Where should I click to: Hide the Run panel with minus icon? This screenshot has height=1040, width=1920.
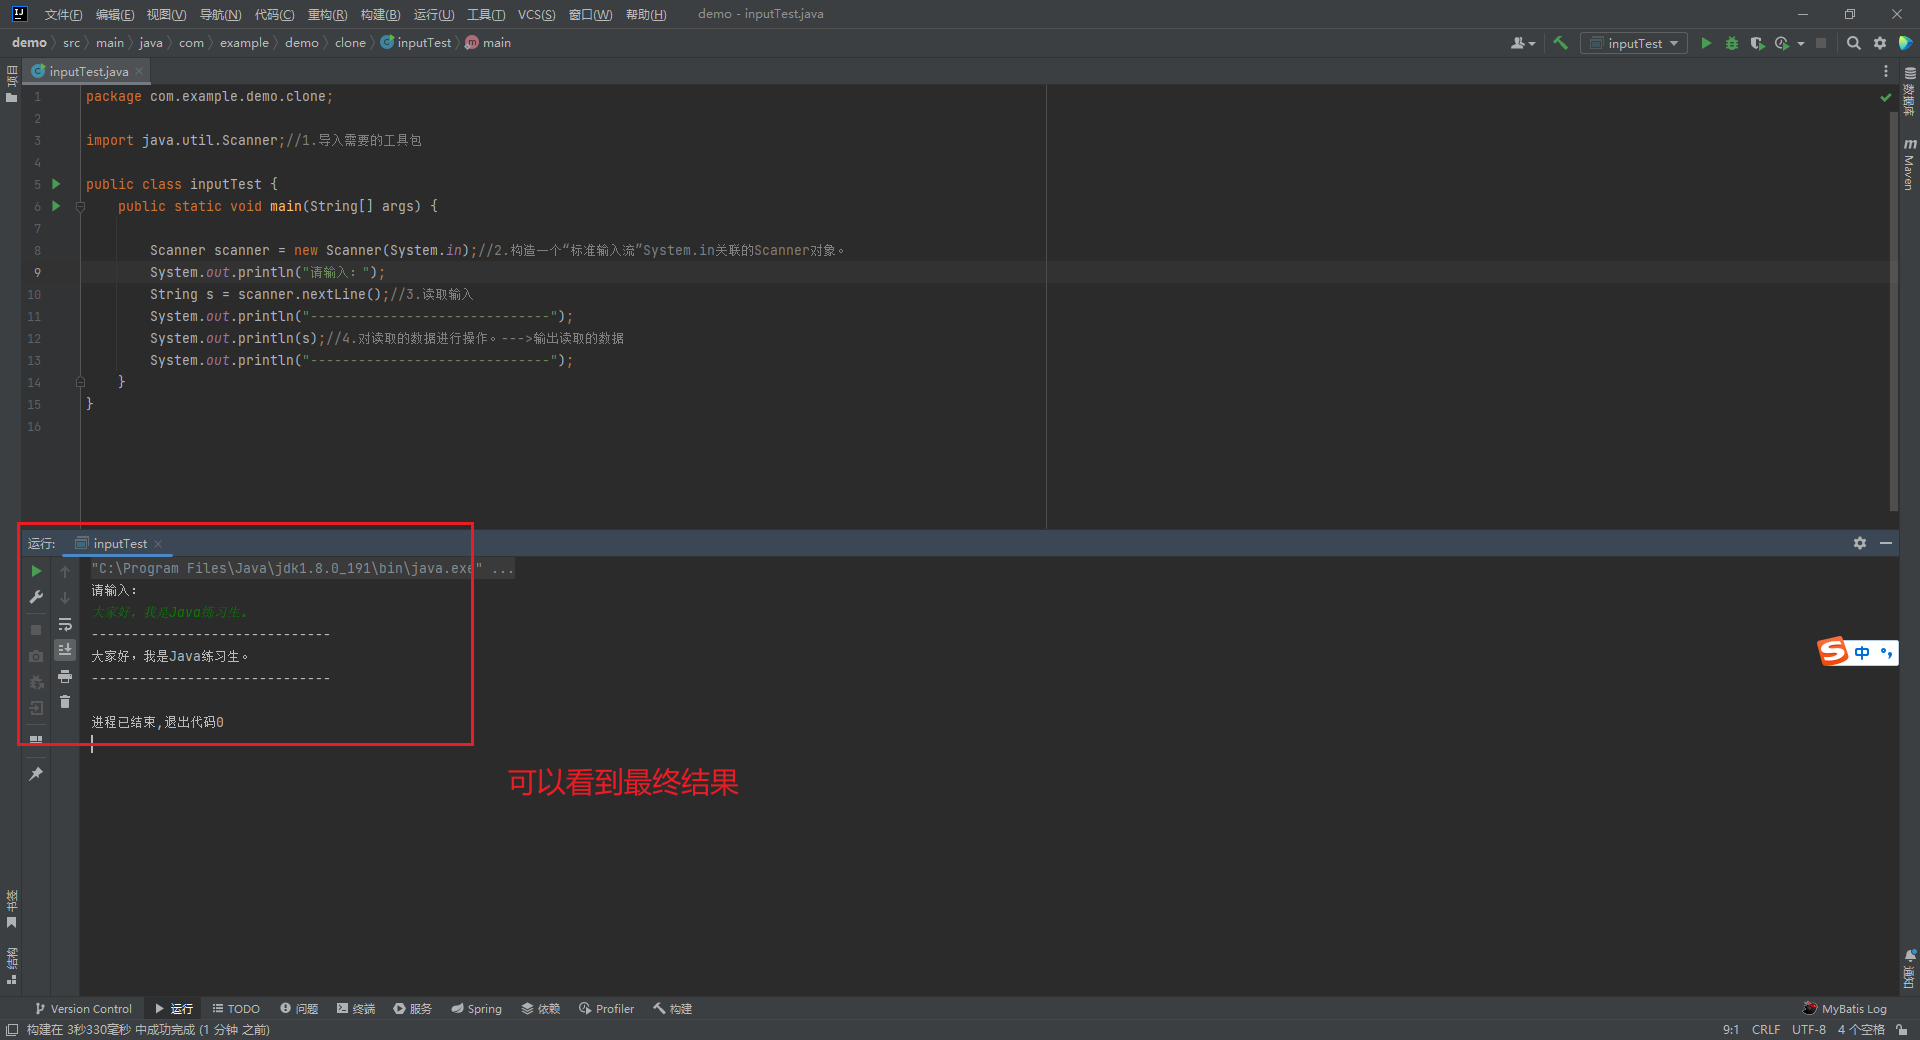pyautogui.click(x=1886, y=543)
